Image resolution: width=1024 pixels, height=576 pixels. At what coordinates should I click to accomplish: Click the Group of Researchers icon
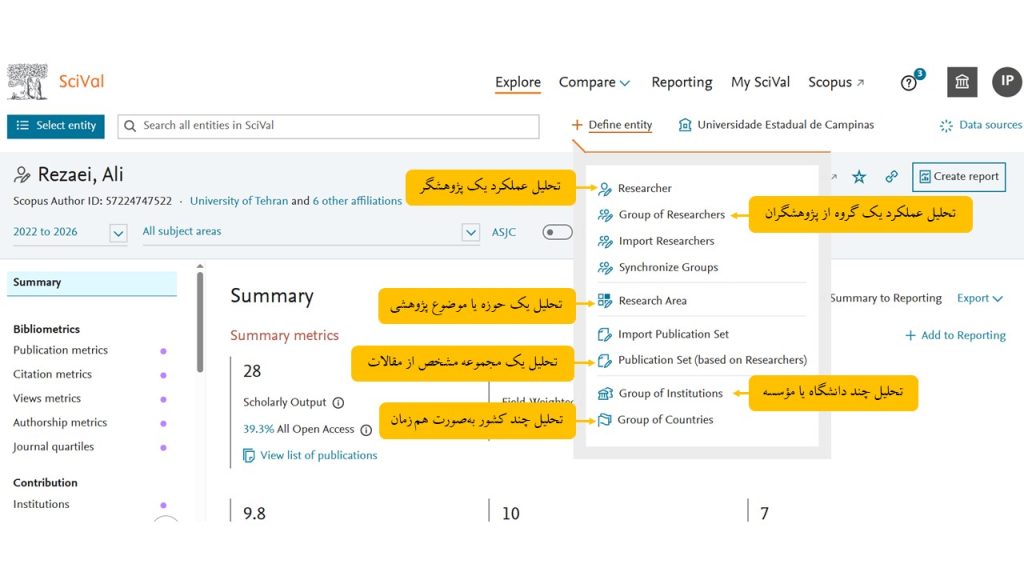tap(605, 215)
